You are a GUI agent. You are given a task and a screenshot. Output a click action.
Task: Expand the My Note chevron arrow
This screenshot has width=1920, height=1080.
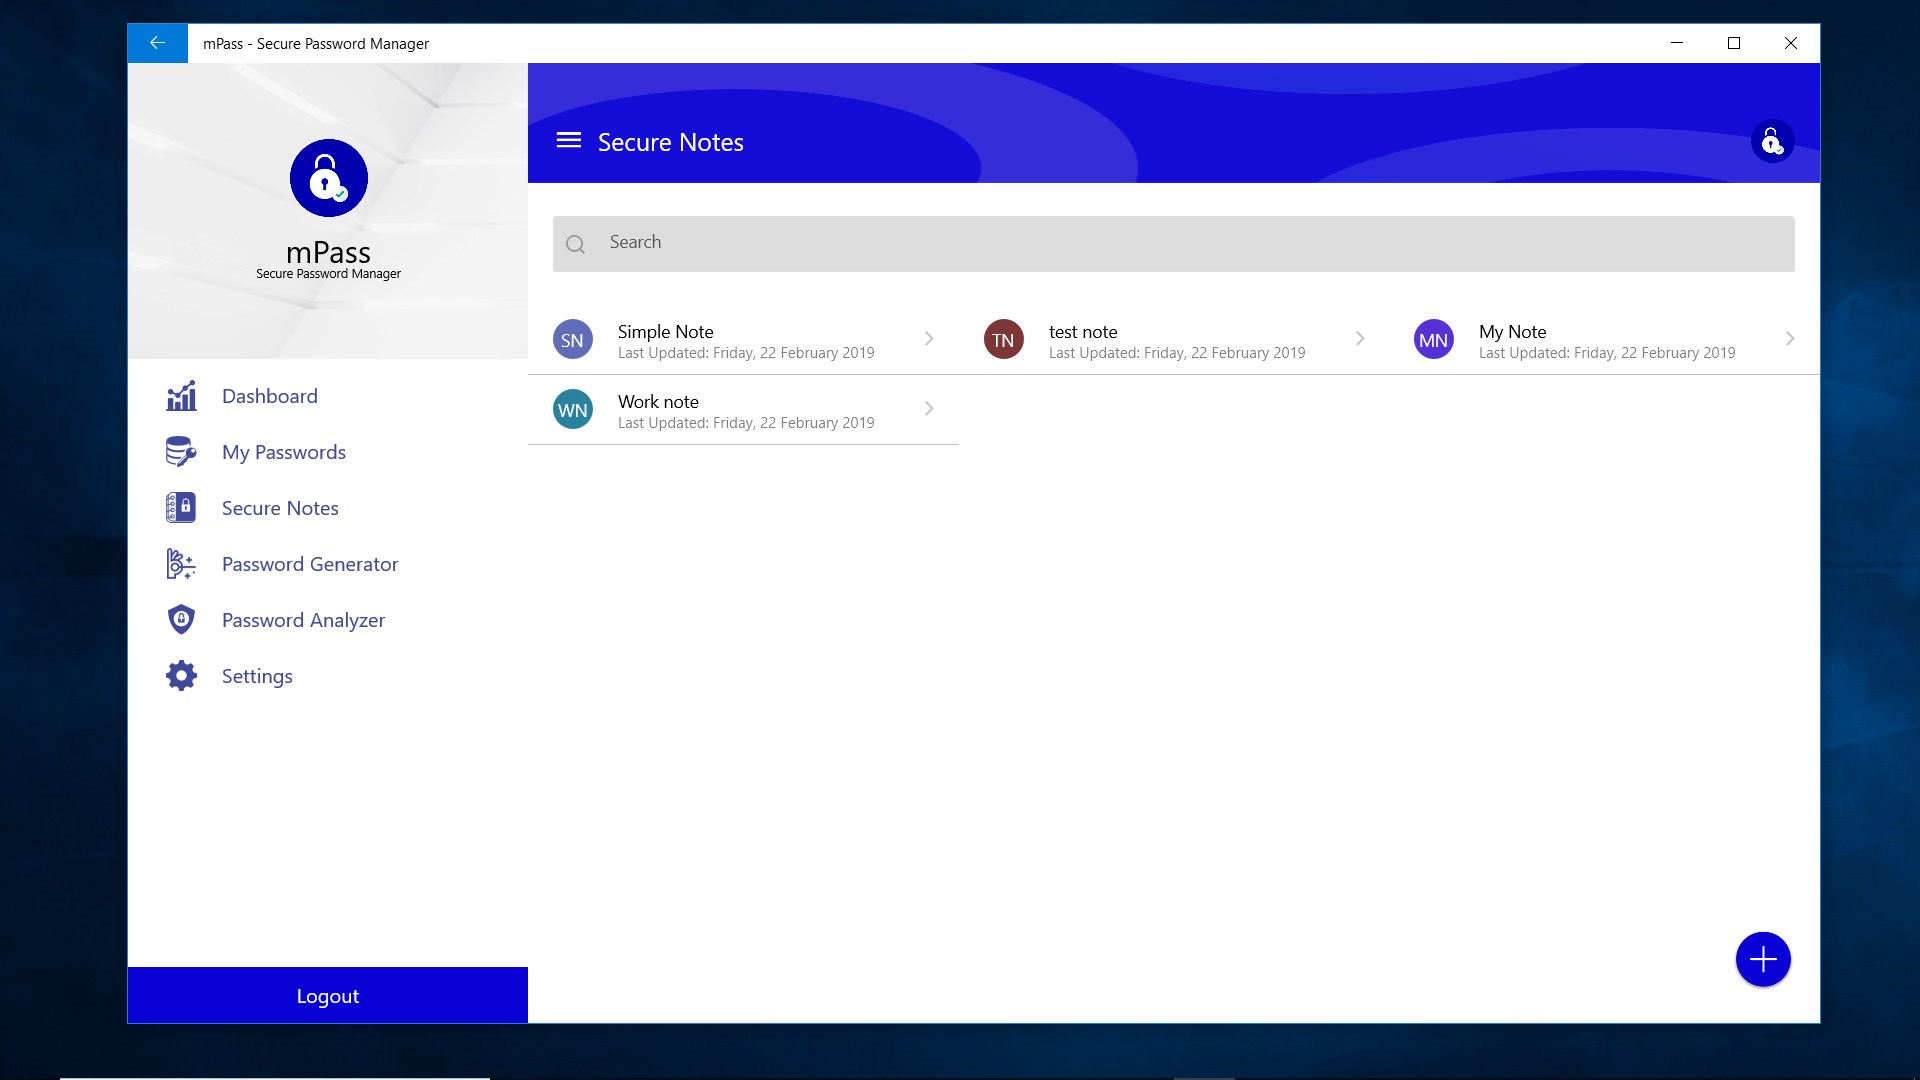click(x=1790, y=339)
